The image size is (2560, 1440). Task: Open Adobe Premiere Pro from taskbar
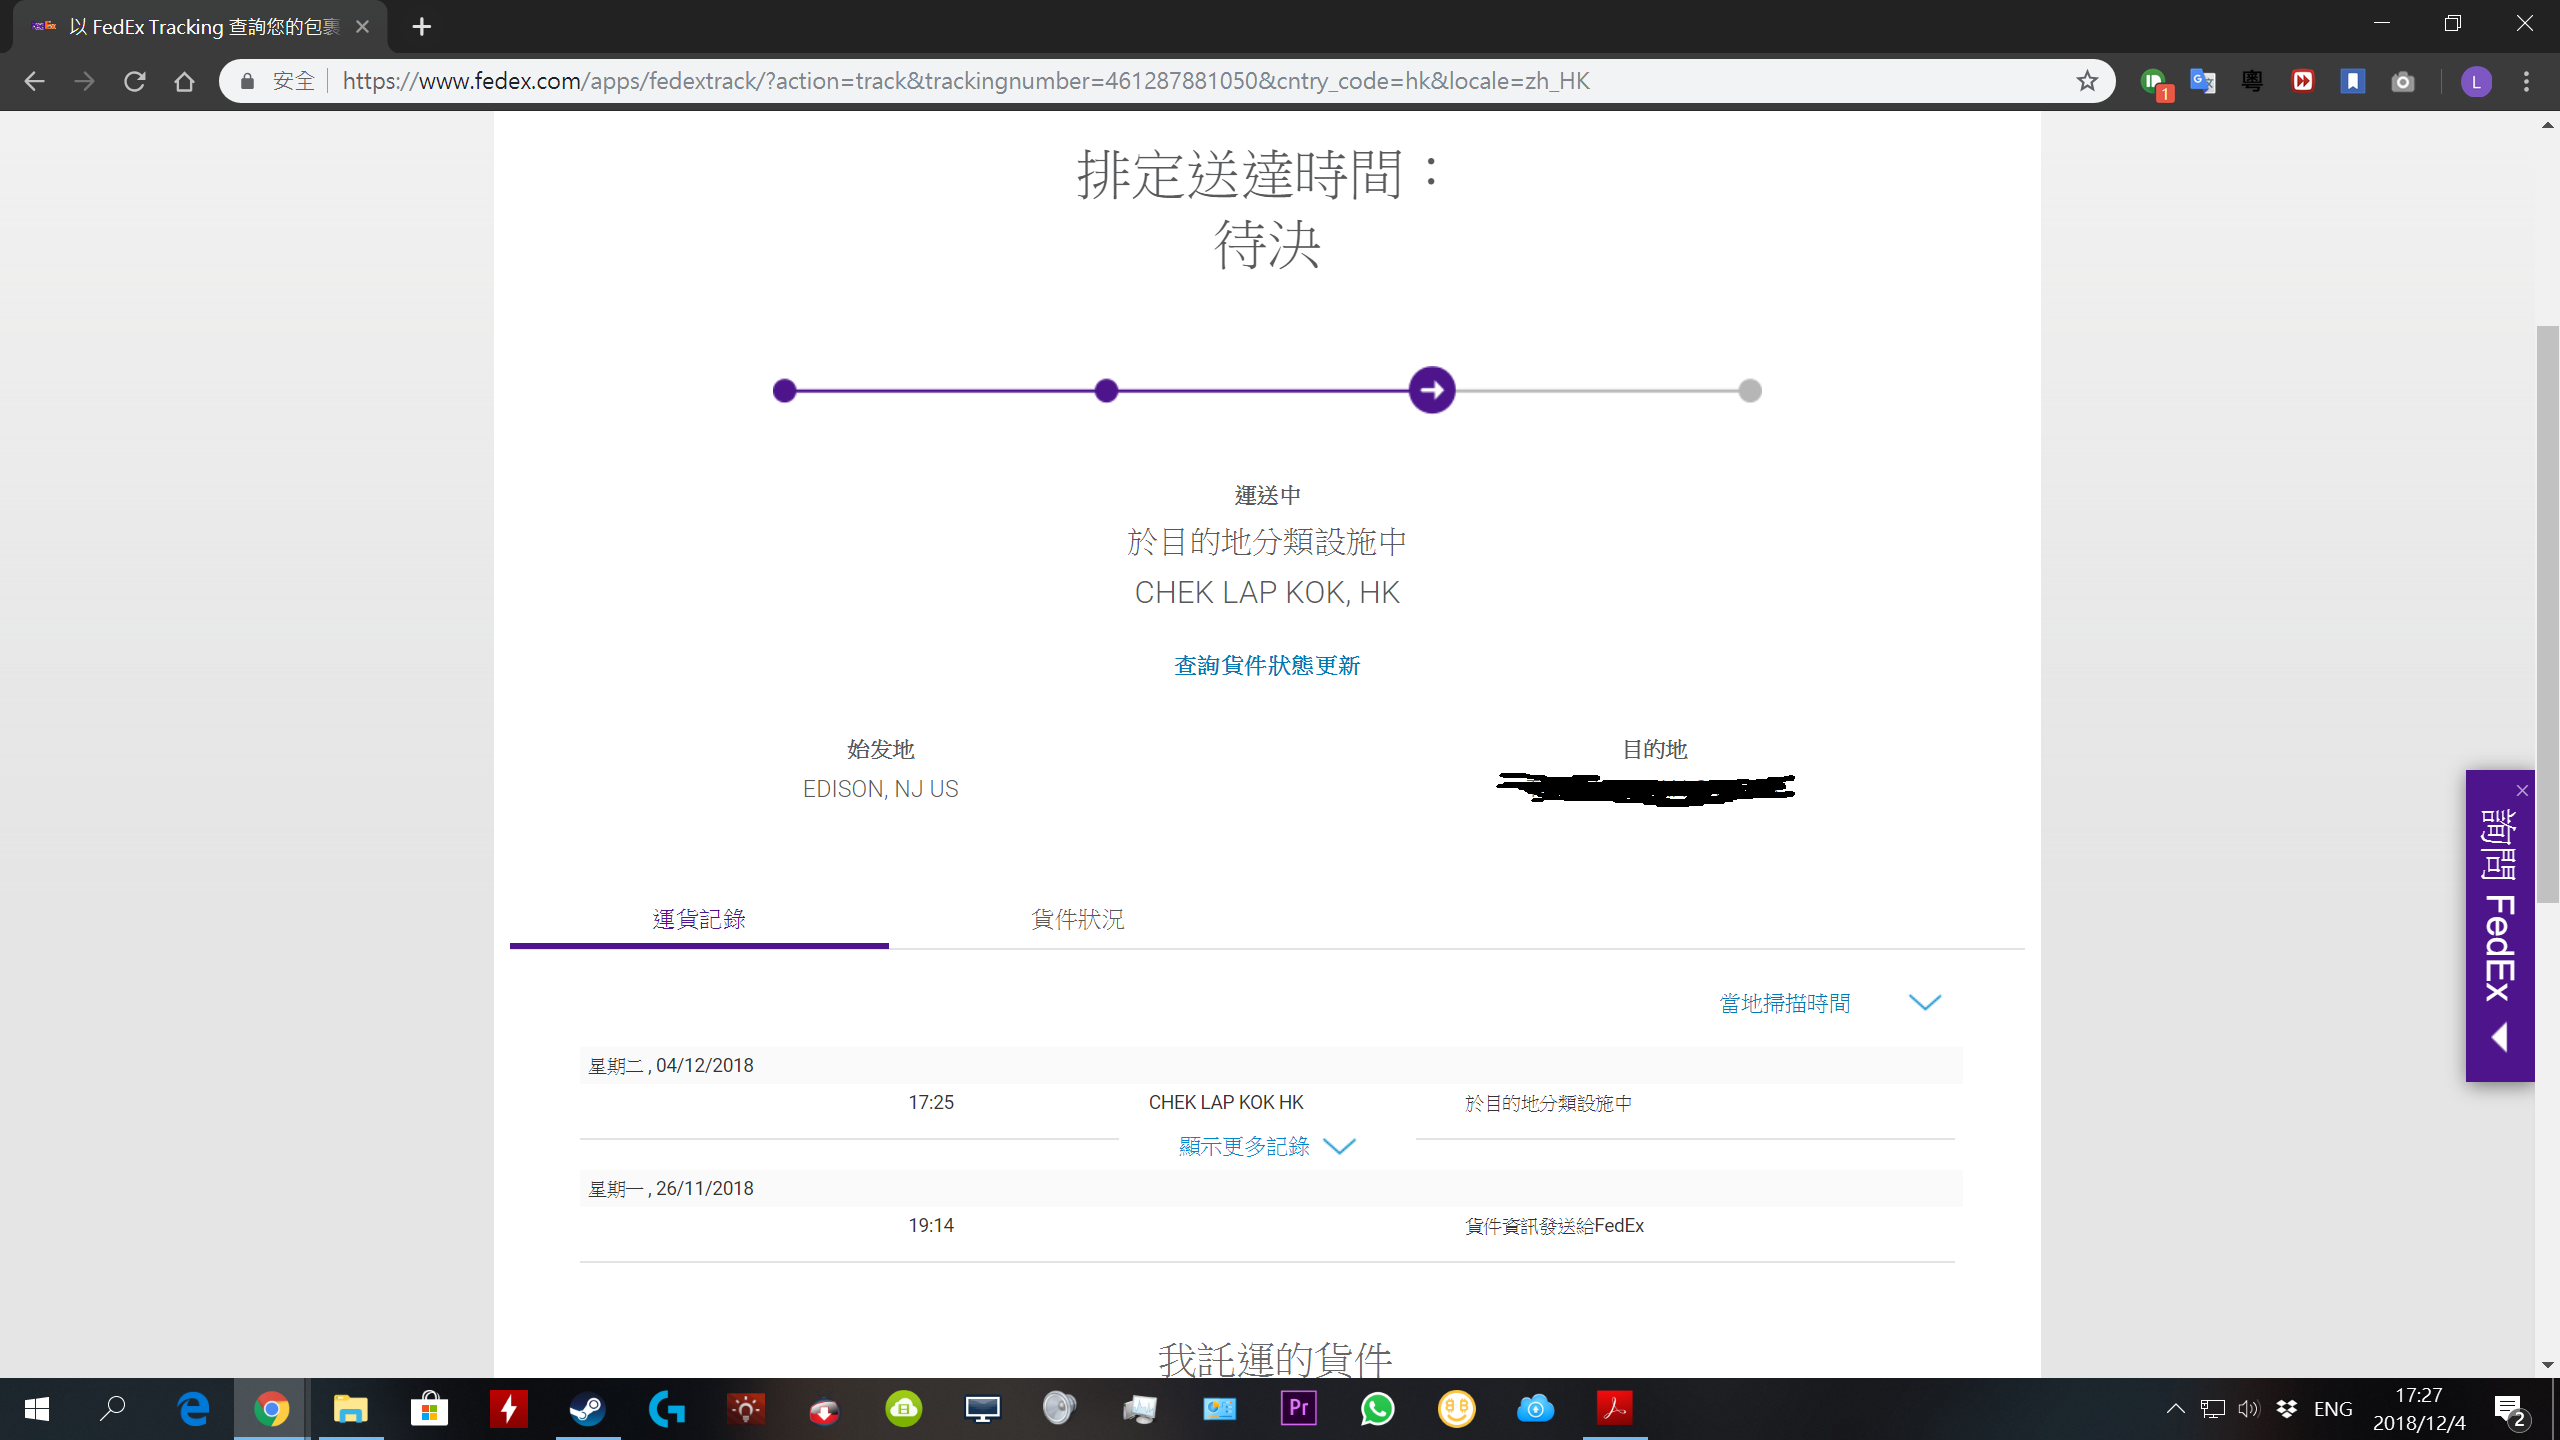tap(1298, 1409)
